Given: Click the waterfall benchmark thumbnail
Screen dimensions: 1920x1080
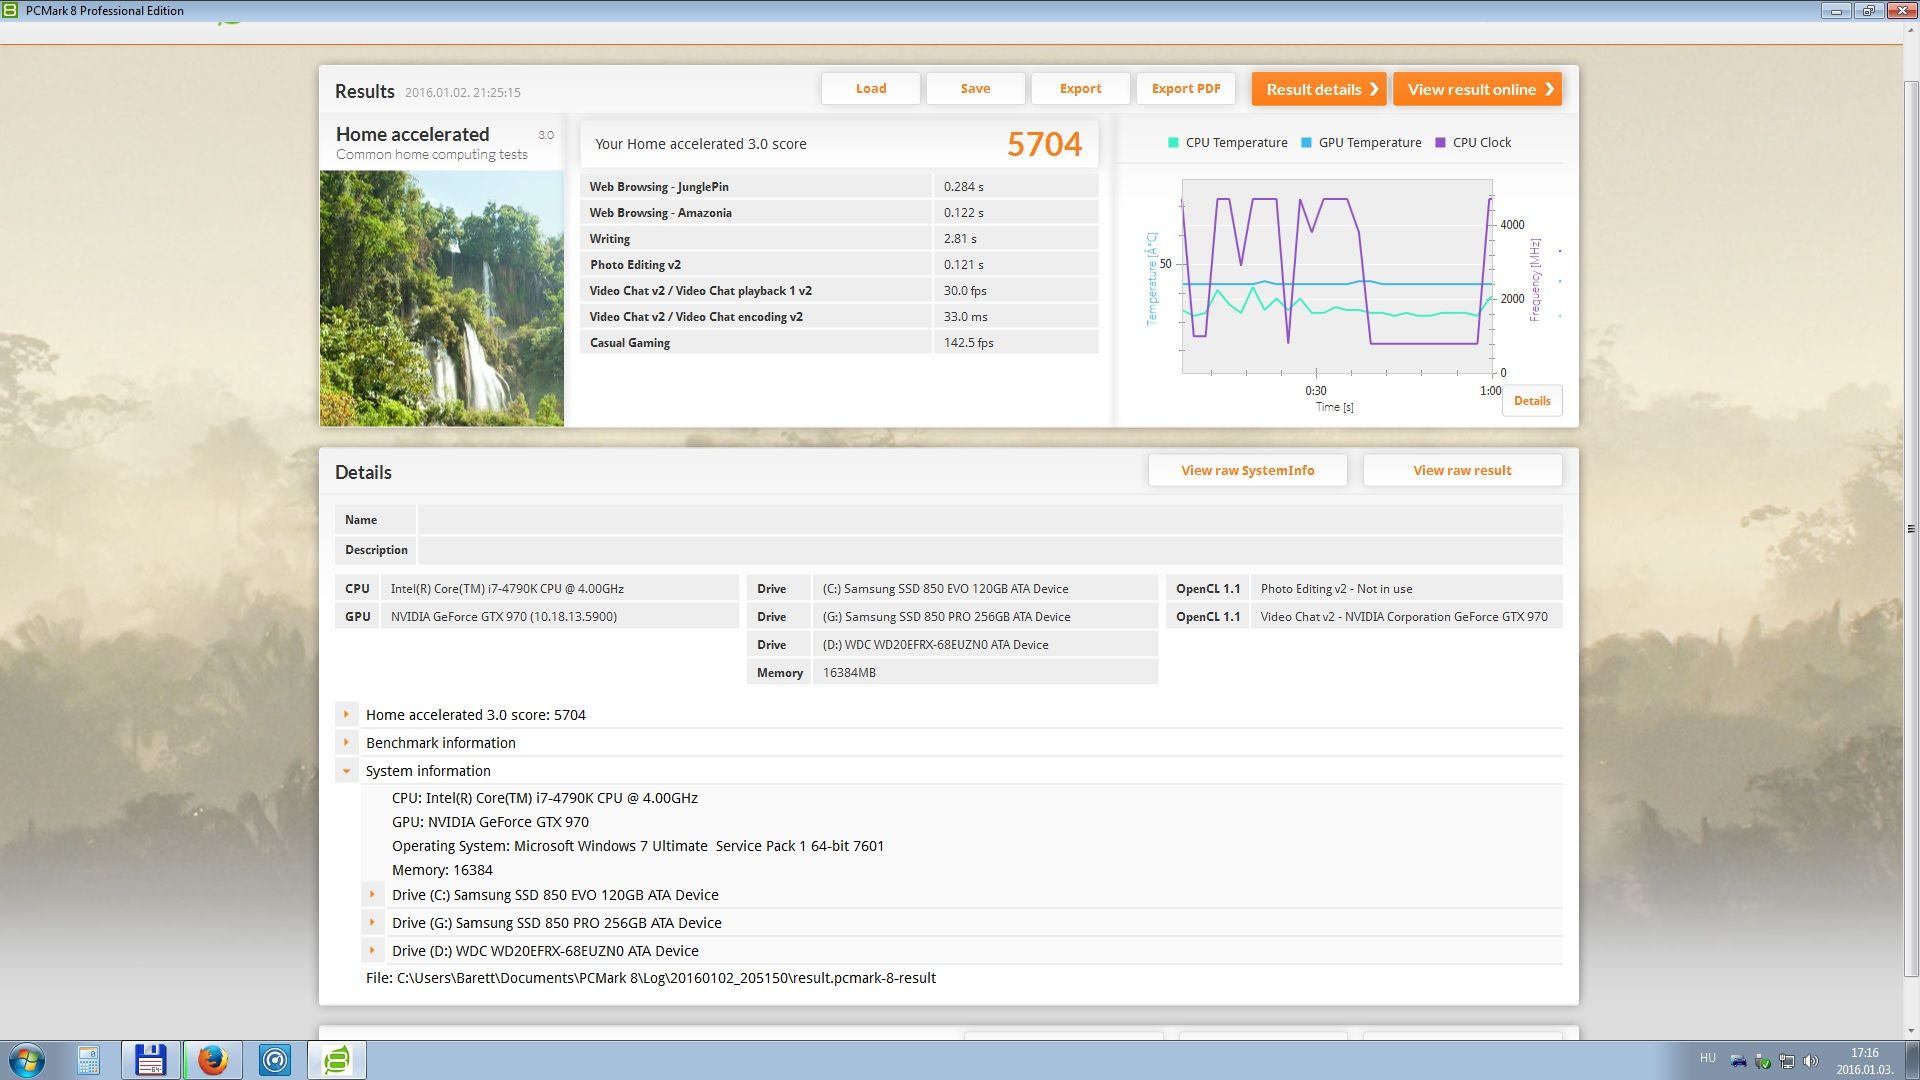Looking at the screenshot, I should coord(441,298).
